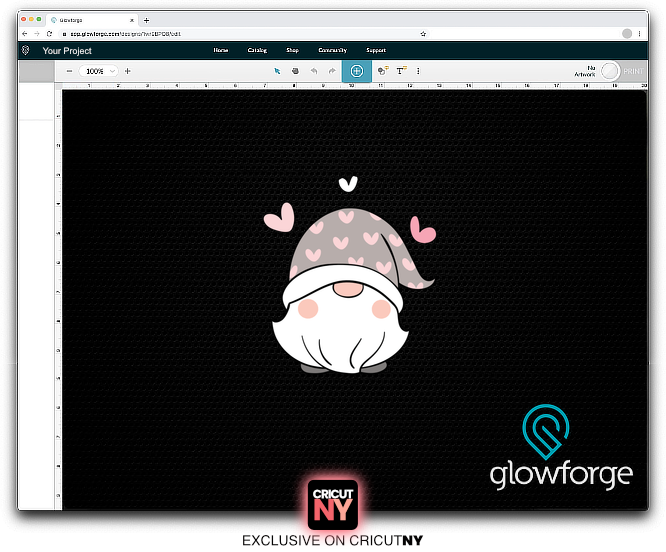Open the 100% zoom level dropdown
The image size is (666, 552).
click(x=99, y=71)
